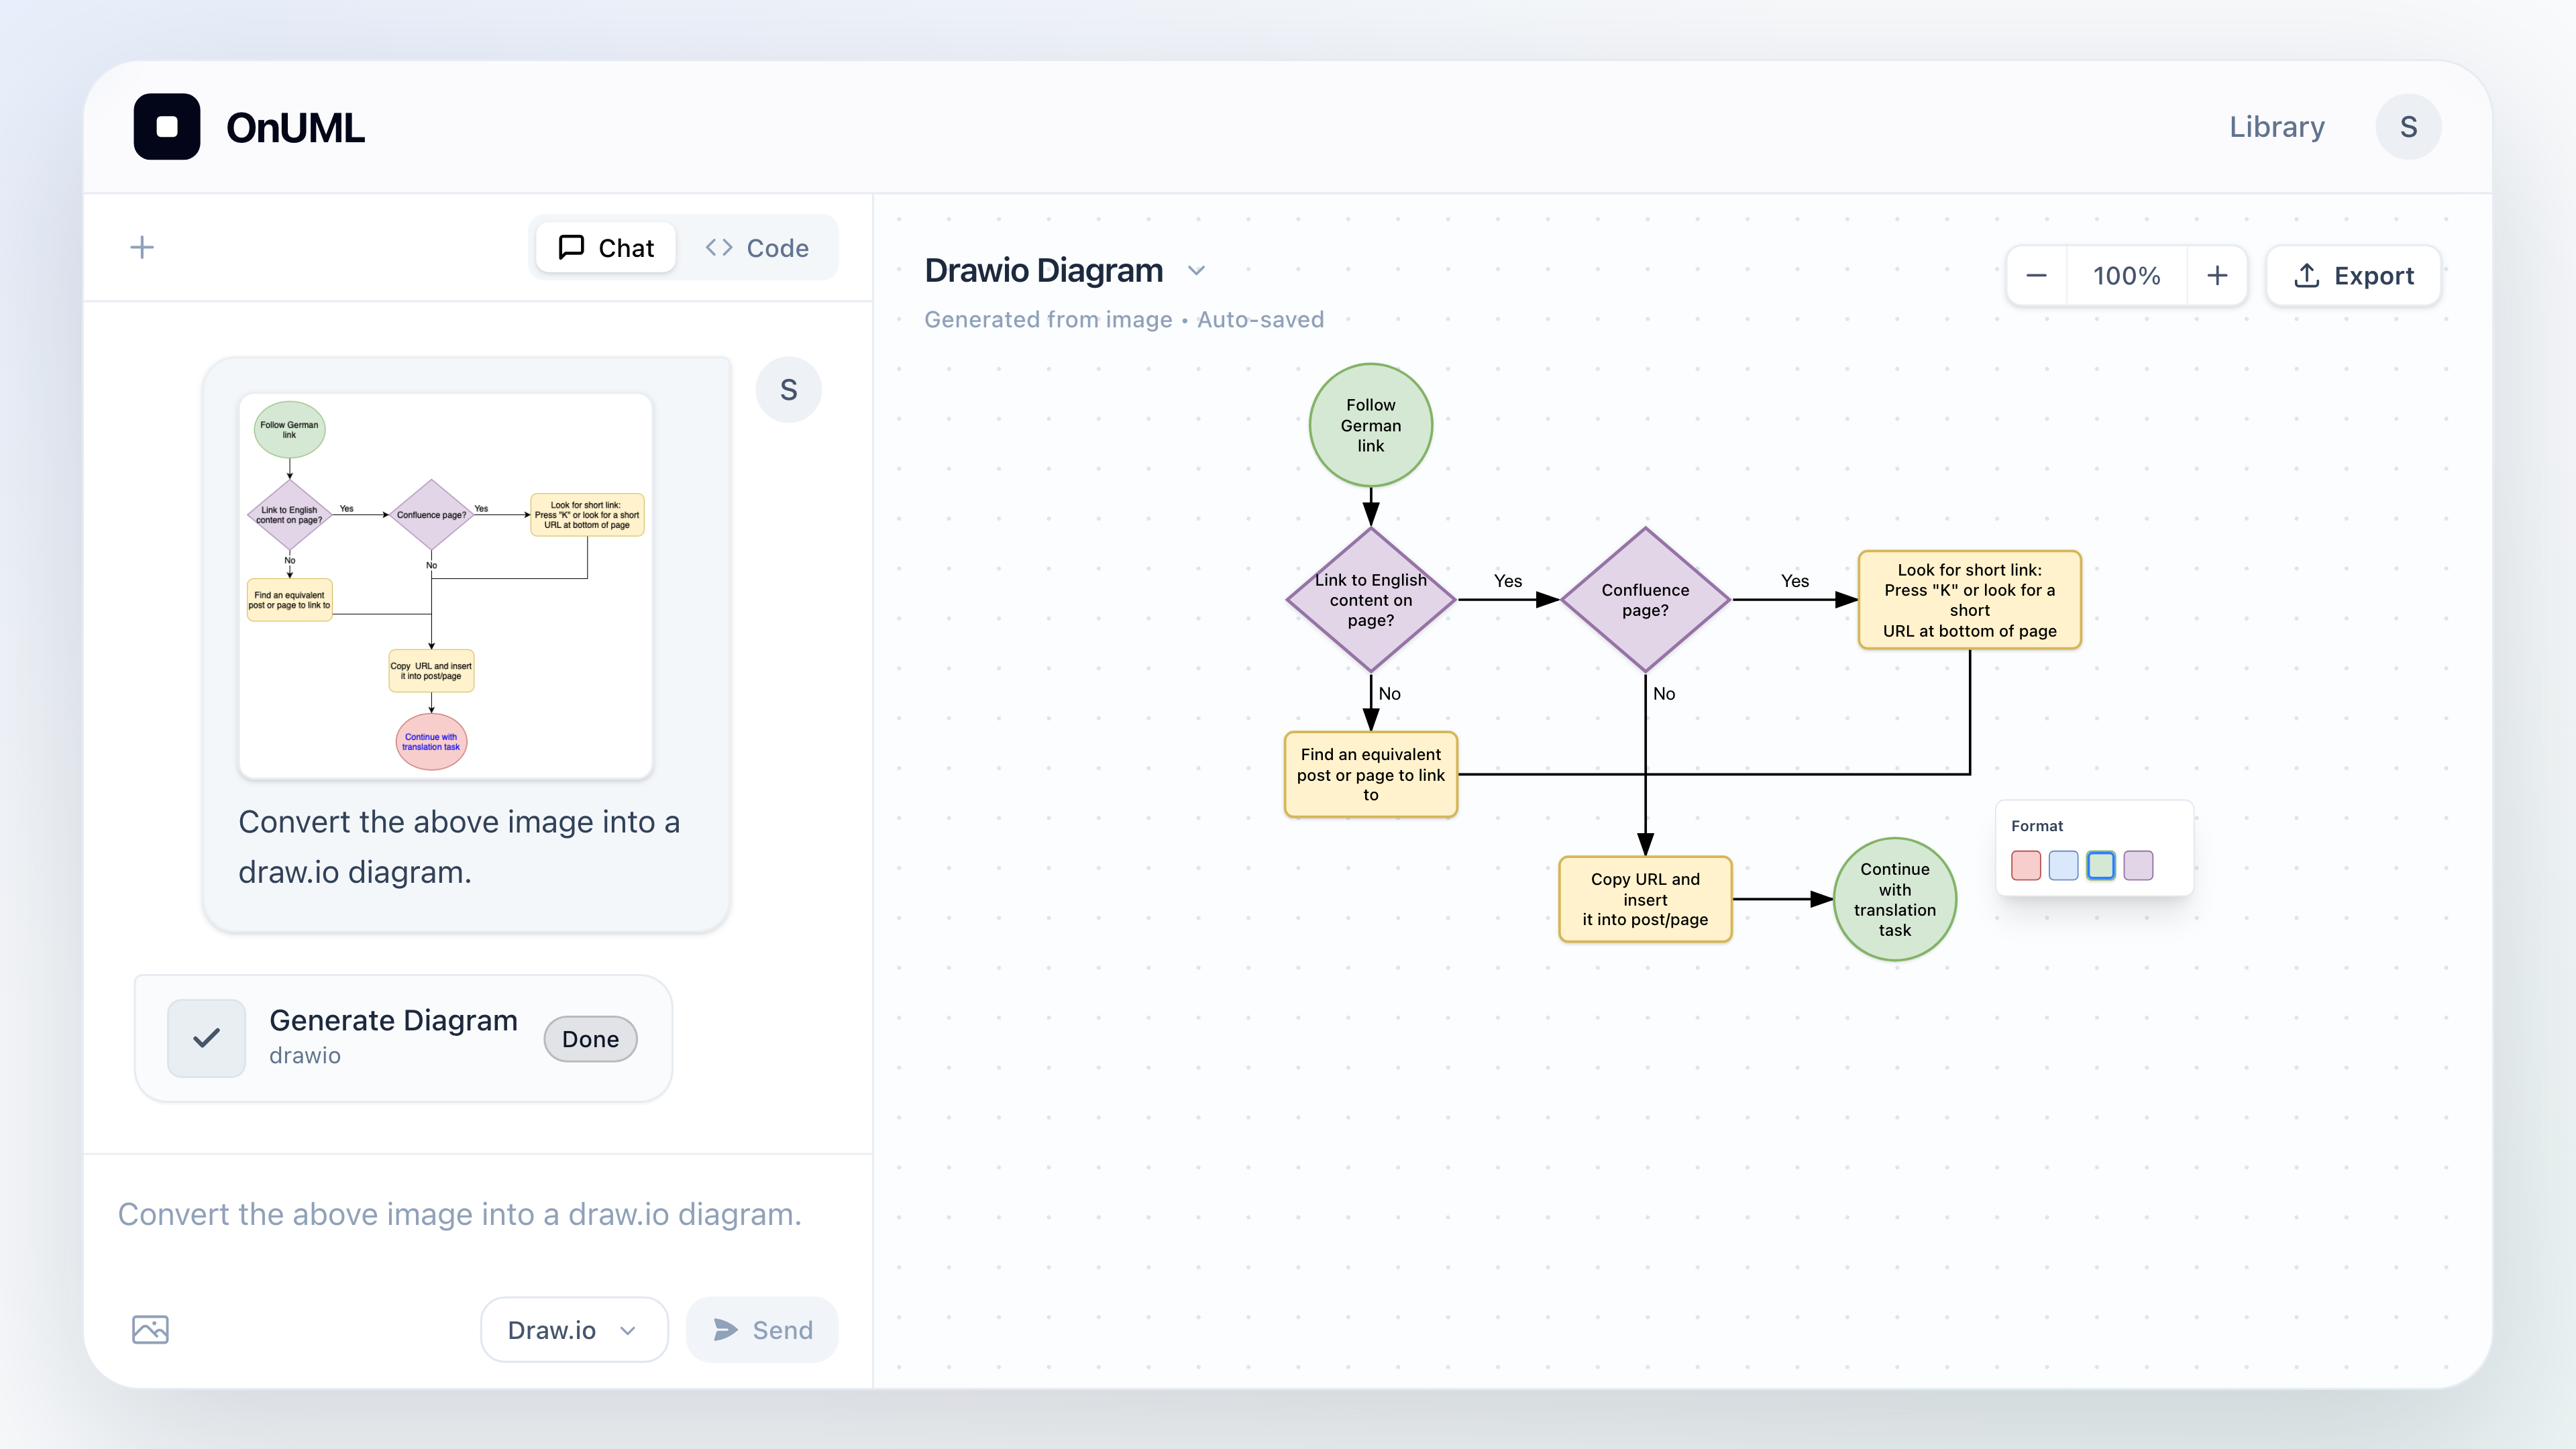The width and height of the screenshot is (2576, 1449).
Task: Select the Confluence page? decision node
Action: point(1645,600)
